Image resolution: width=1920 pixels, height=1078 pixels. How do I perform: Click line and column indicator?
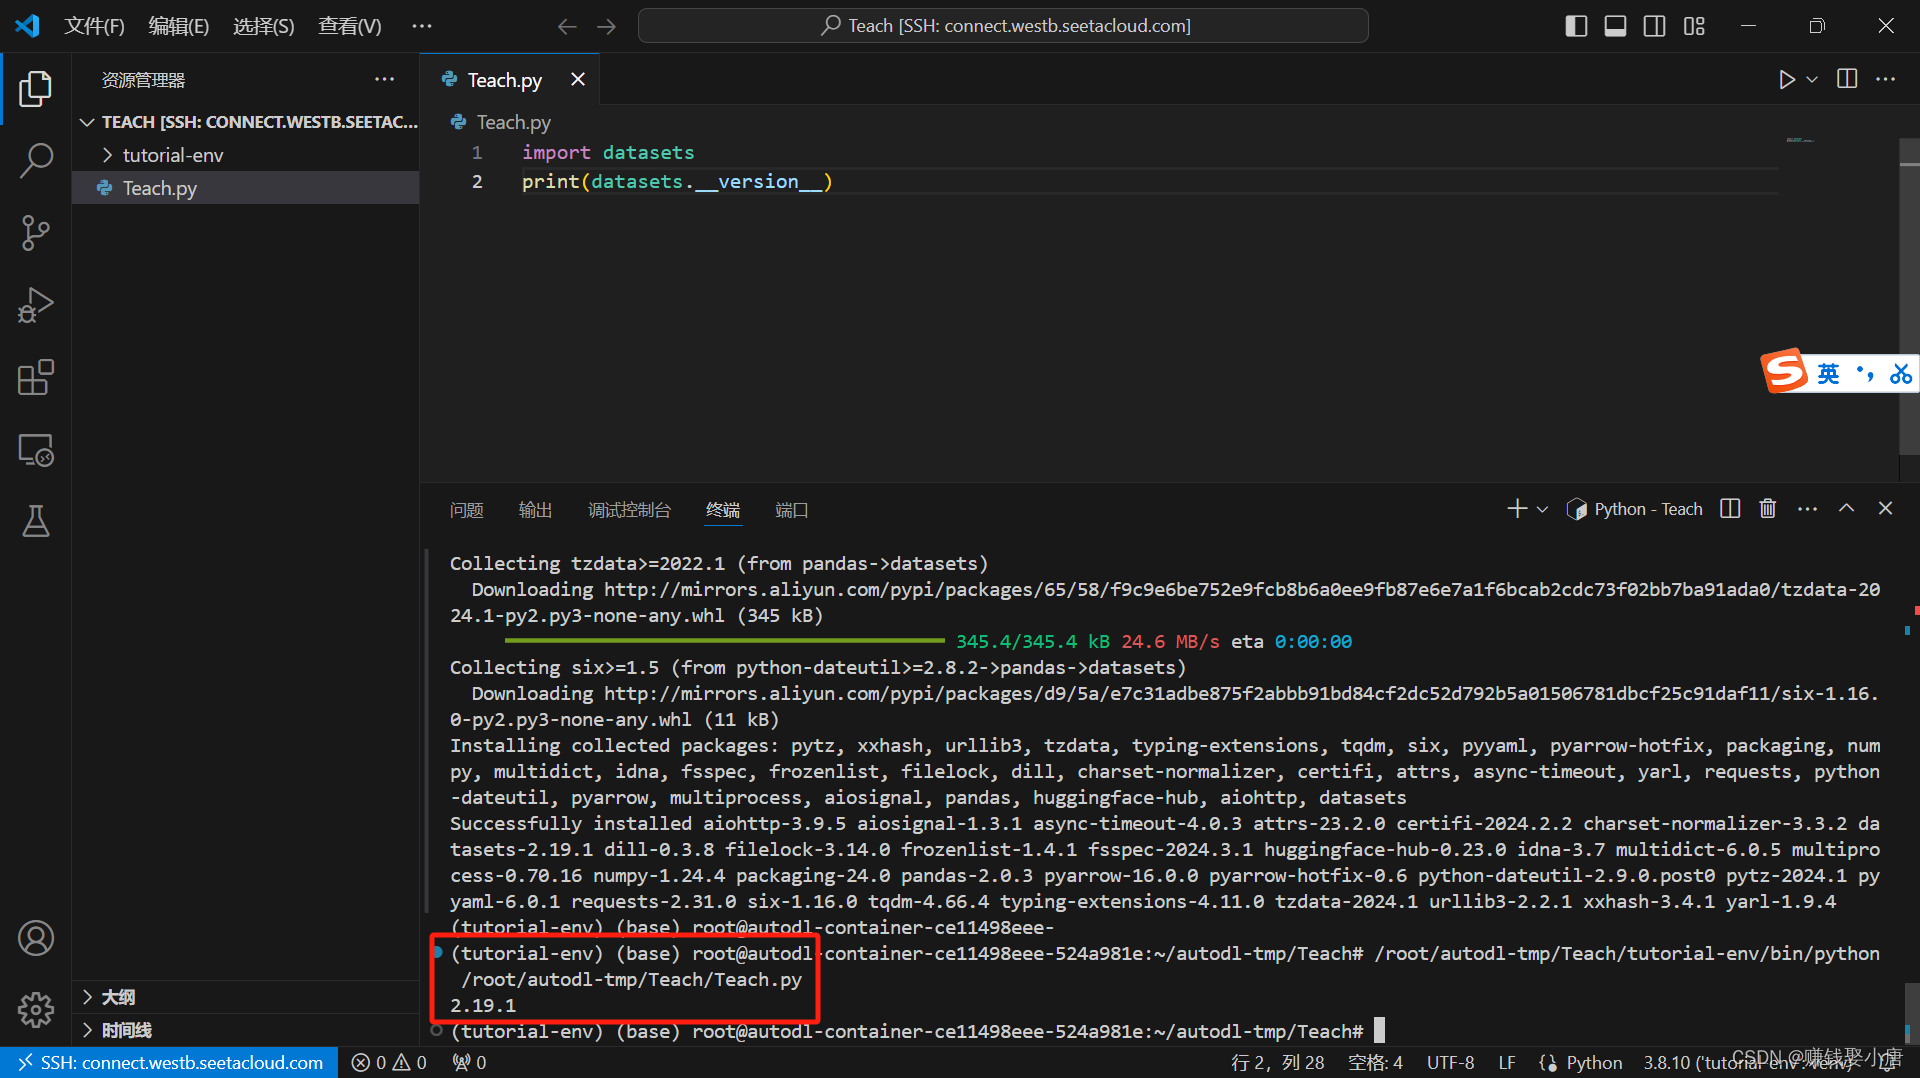(x=1278, y=1062)
